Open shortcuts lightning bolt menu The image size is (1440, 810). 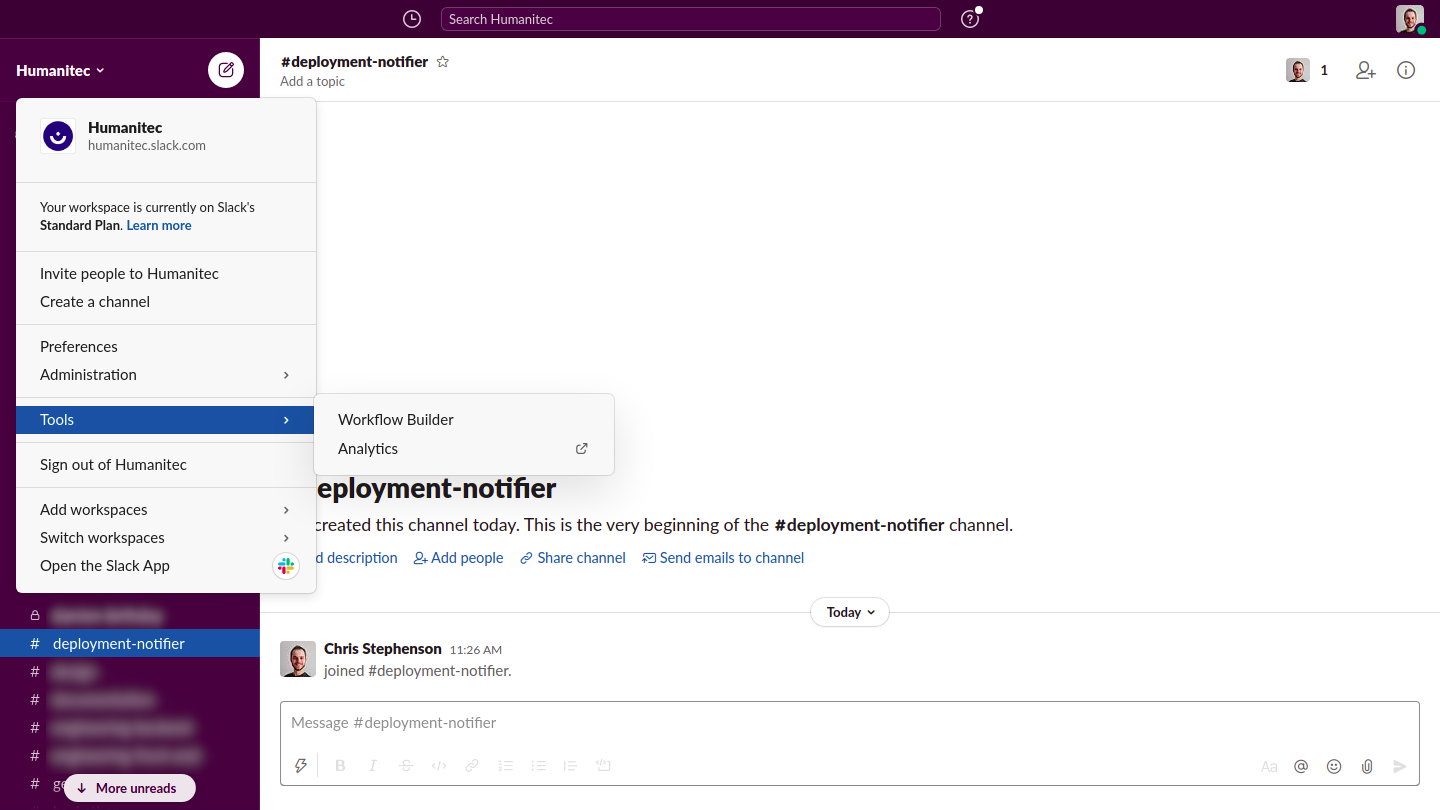tap(300, 766)
